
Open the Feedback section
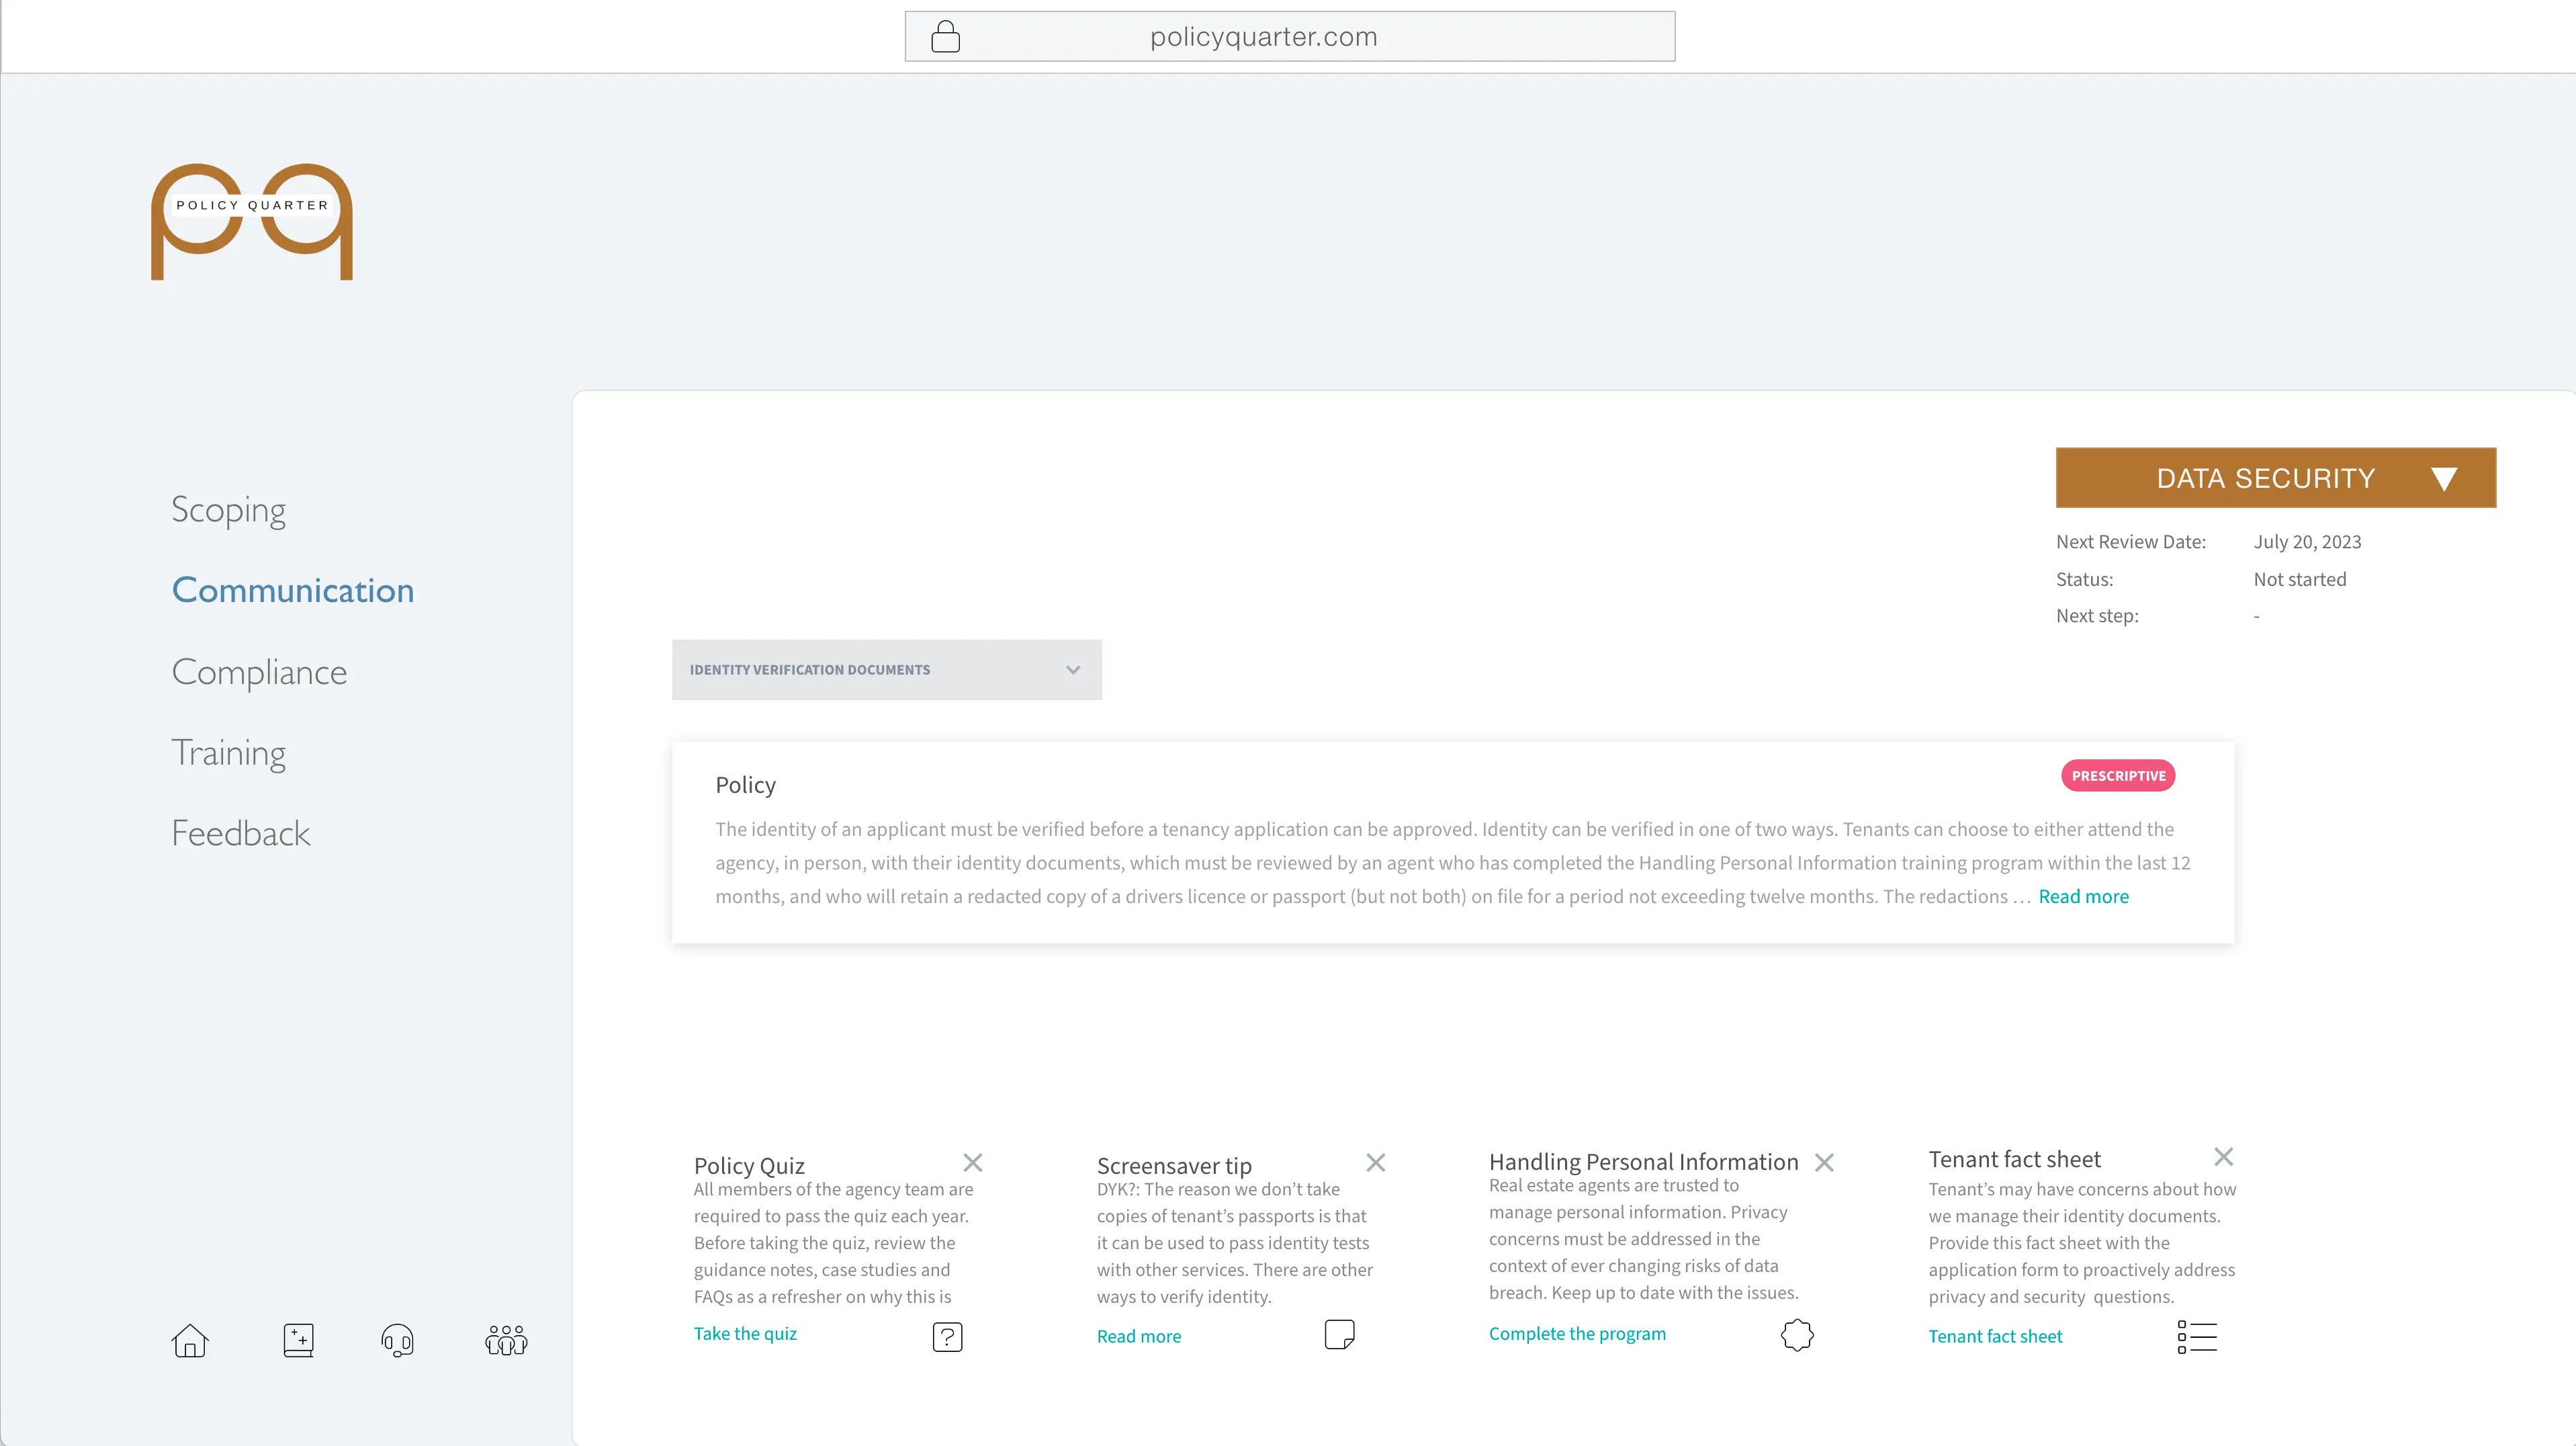[x=241, y=833]
